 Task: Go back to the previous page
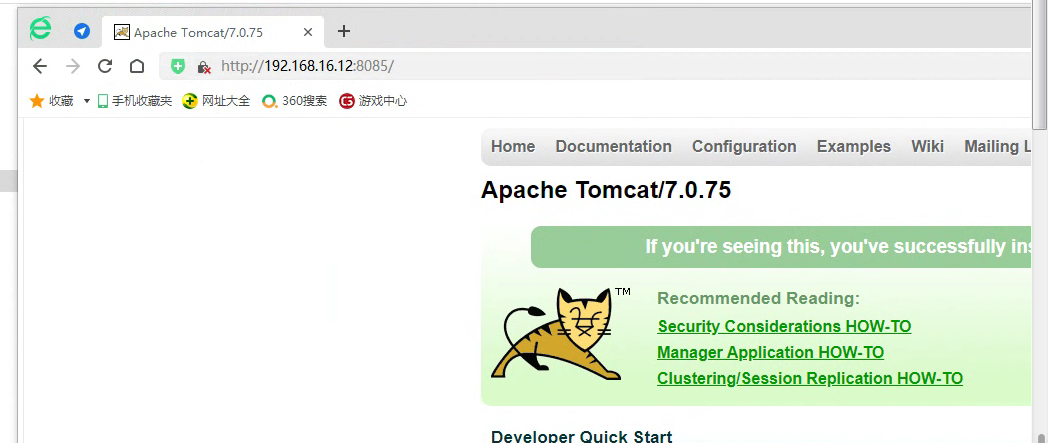[40, 65]
